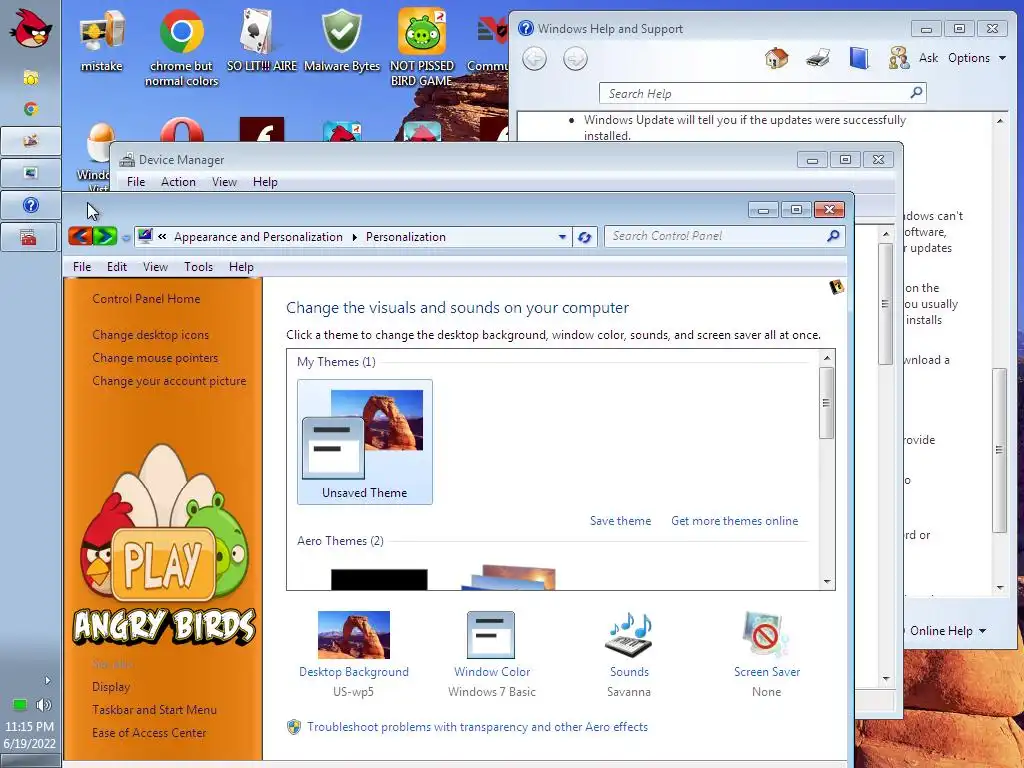
Task: Click 'Troubleshoot problems with transparency' link
Action: click(477, 727)
